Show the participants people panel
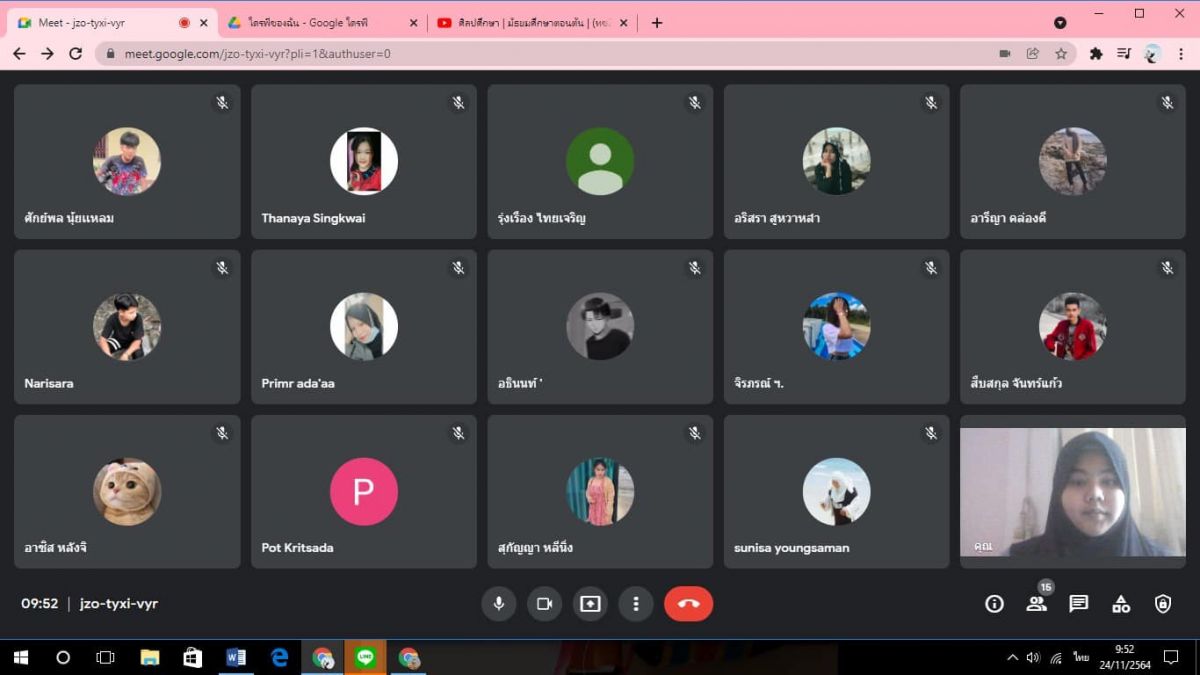This screenshot has height=675, width=1200. 1036,604
